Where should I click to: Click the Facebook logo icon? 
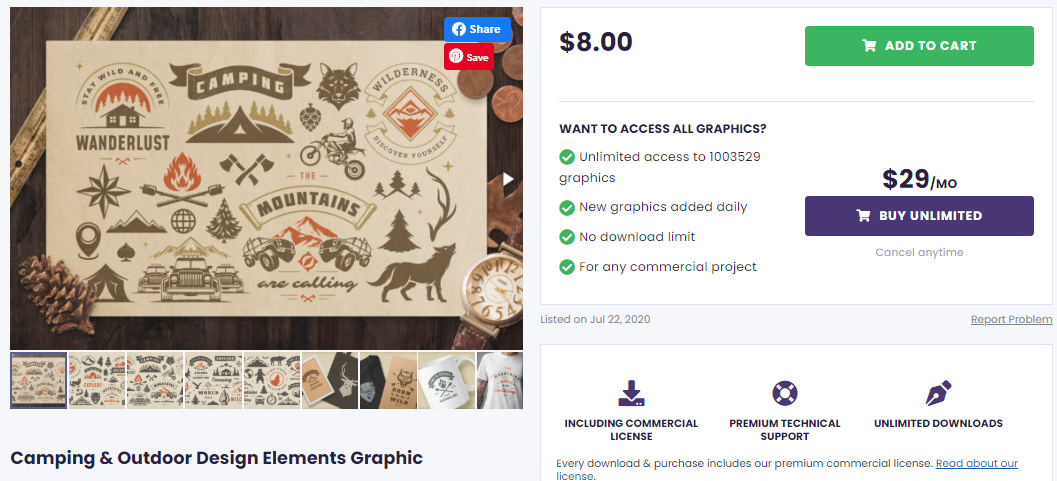coord(458,29)
